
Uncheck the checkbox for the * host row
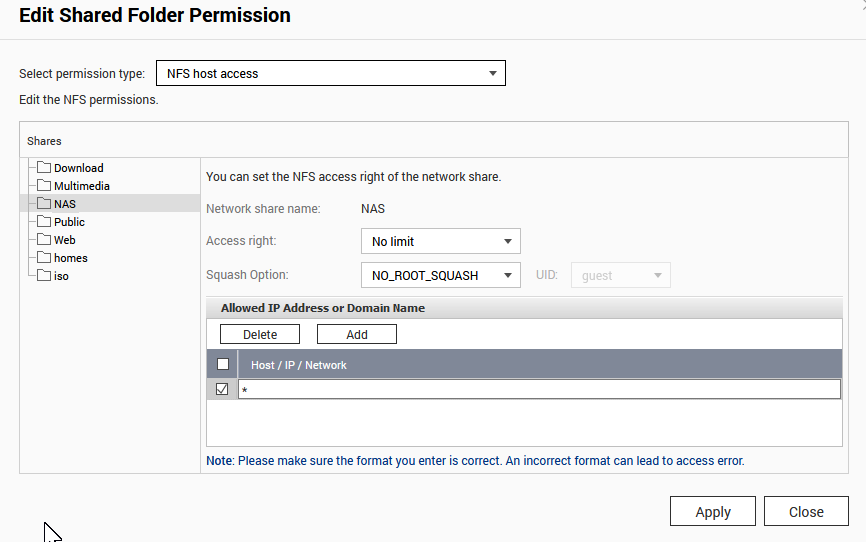[x=222, y=389]
